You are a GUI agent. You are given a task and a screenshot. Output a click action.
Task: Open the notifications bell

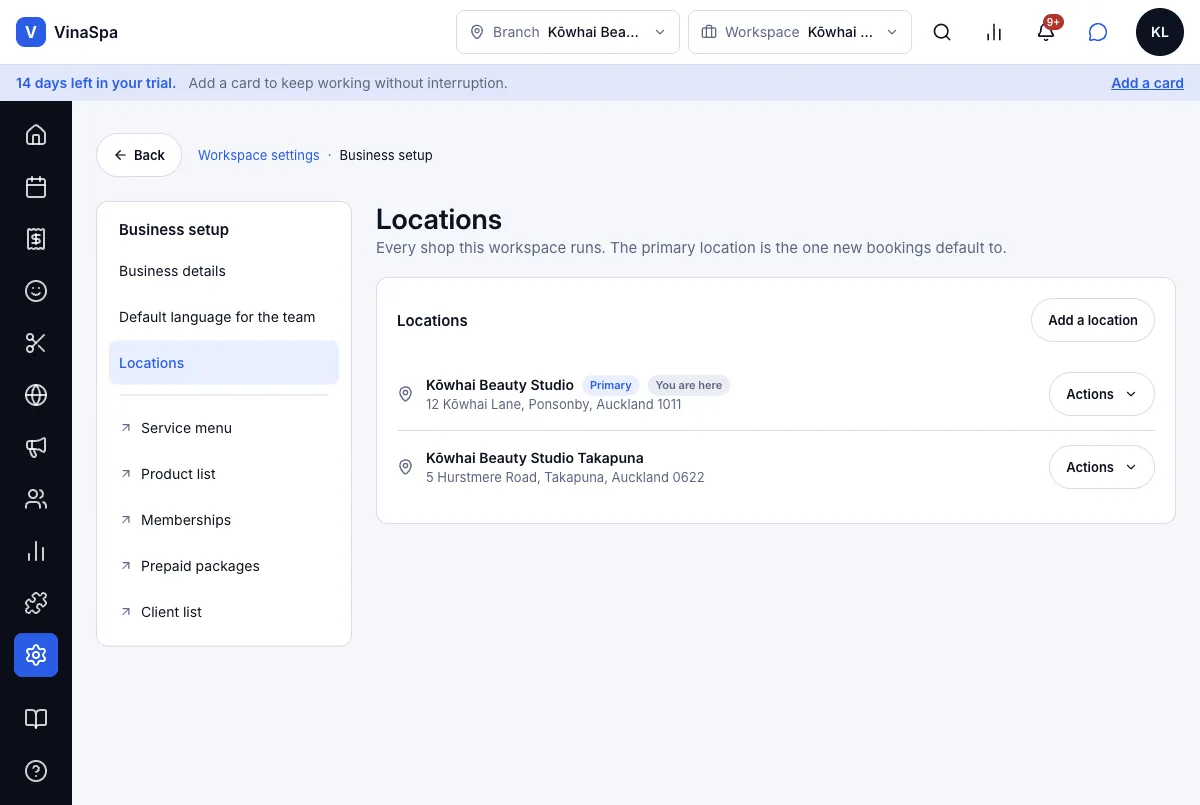pos(1046,32)
